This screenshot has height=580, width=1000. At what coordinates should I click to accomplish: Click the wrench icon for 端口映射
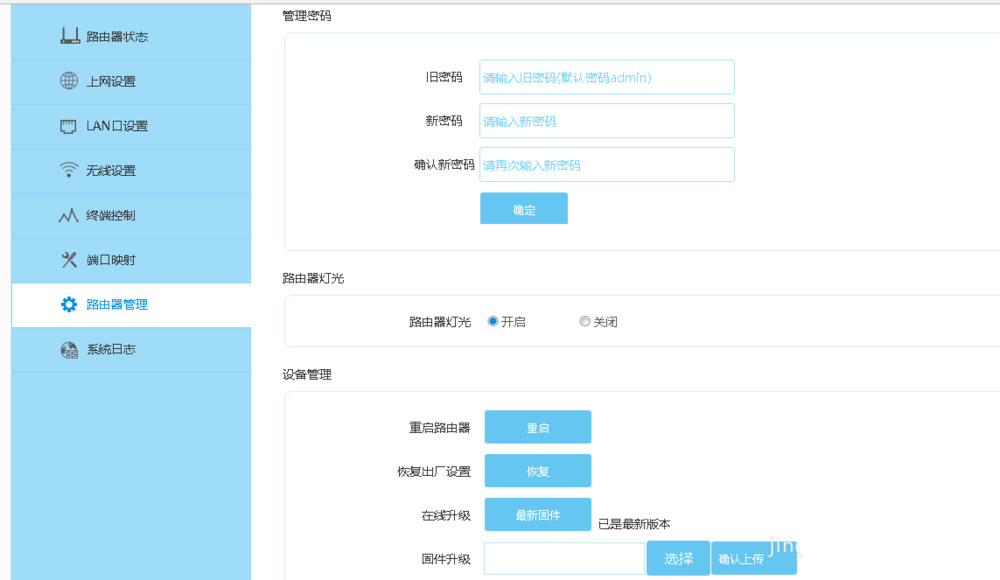67,260
